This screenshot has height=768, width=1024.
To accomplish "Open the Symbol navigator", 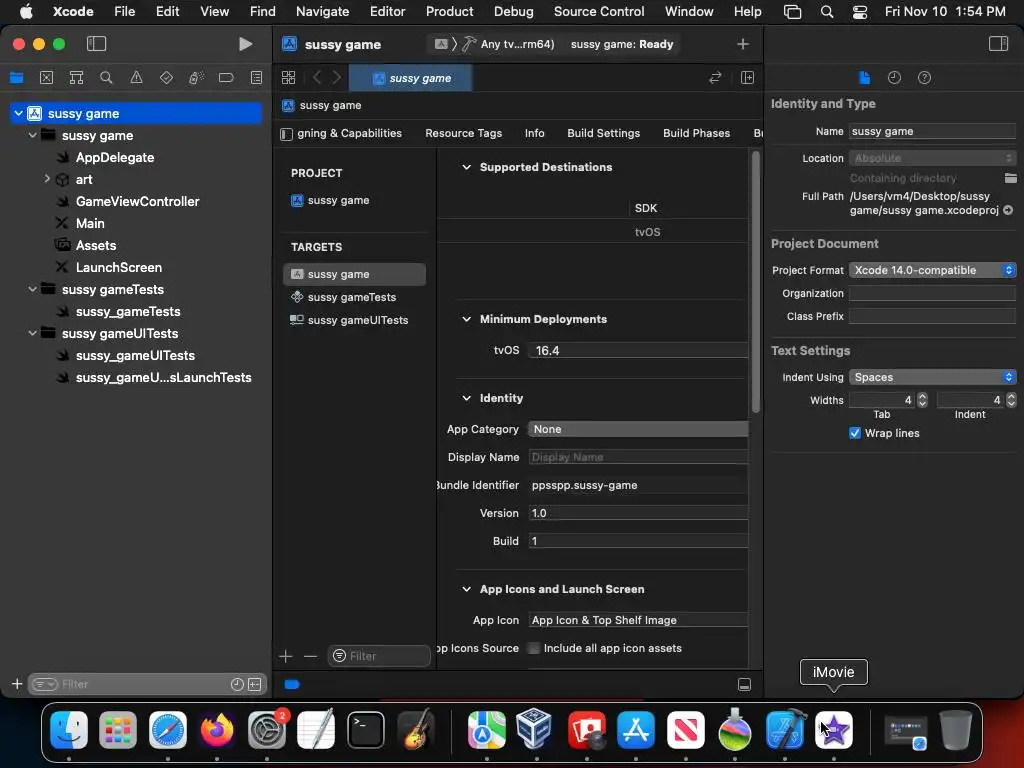I will (x=76, y=78).
